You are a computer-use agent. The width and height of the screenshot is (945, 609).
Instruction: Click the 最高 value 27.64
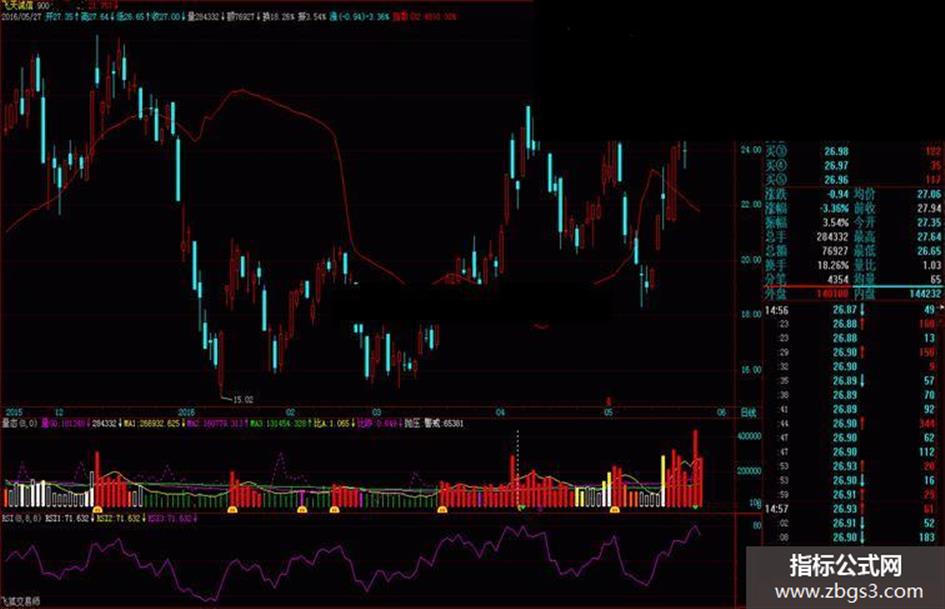[x=929, y=237]
